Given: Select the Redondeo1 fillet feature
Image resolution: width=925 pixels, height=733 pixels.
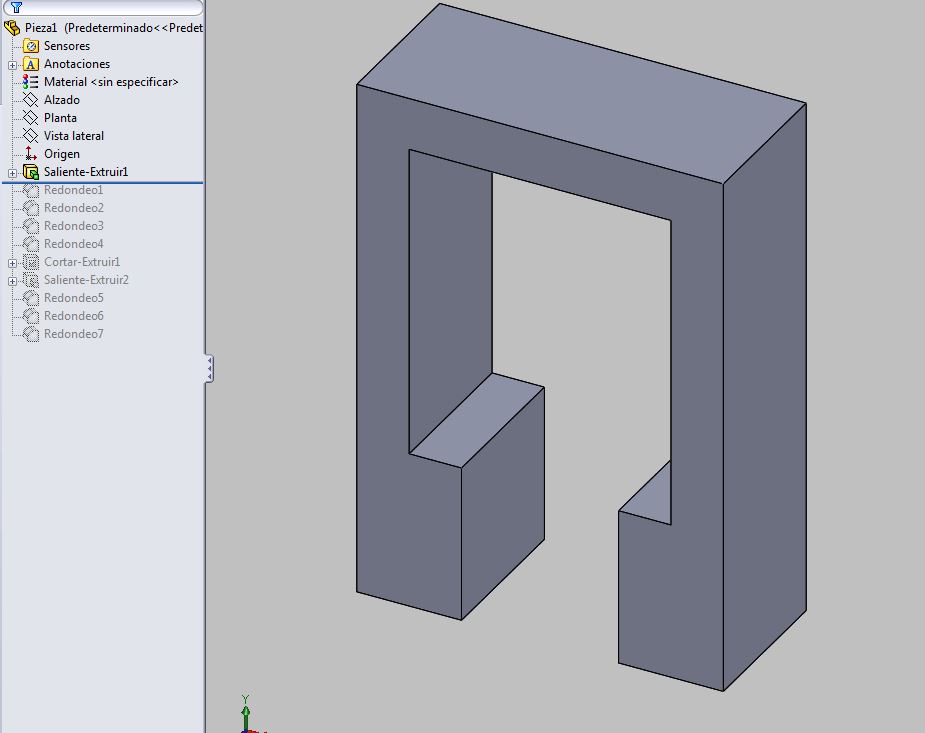Looking at the screenshot, I should 73,190.
